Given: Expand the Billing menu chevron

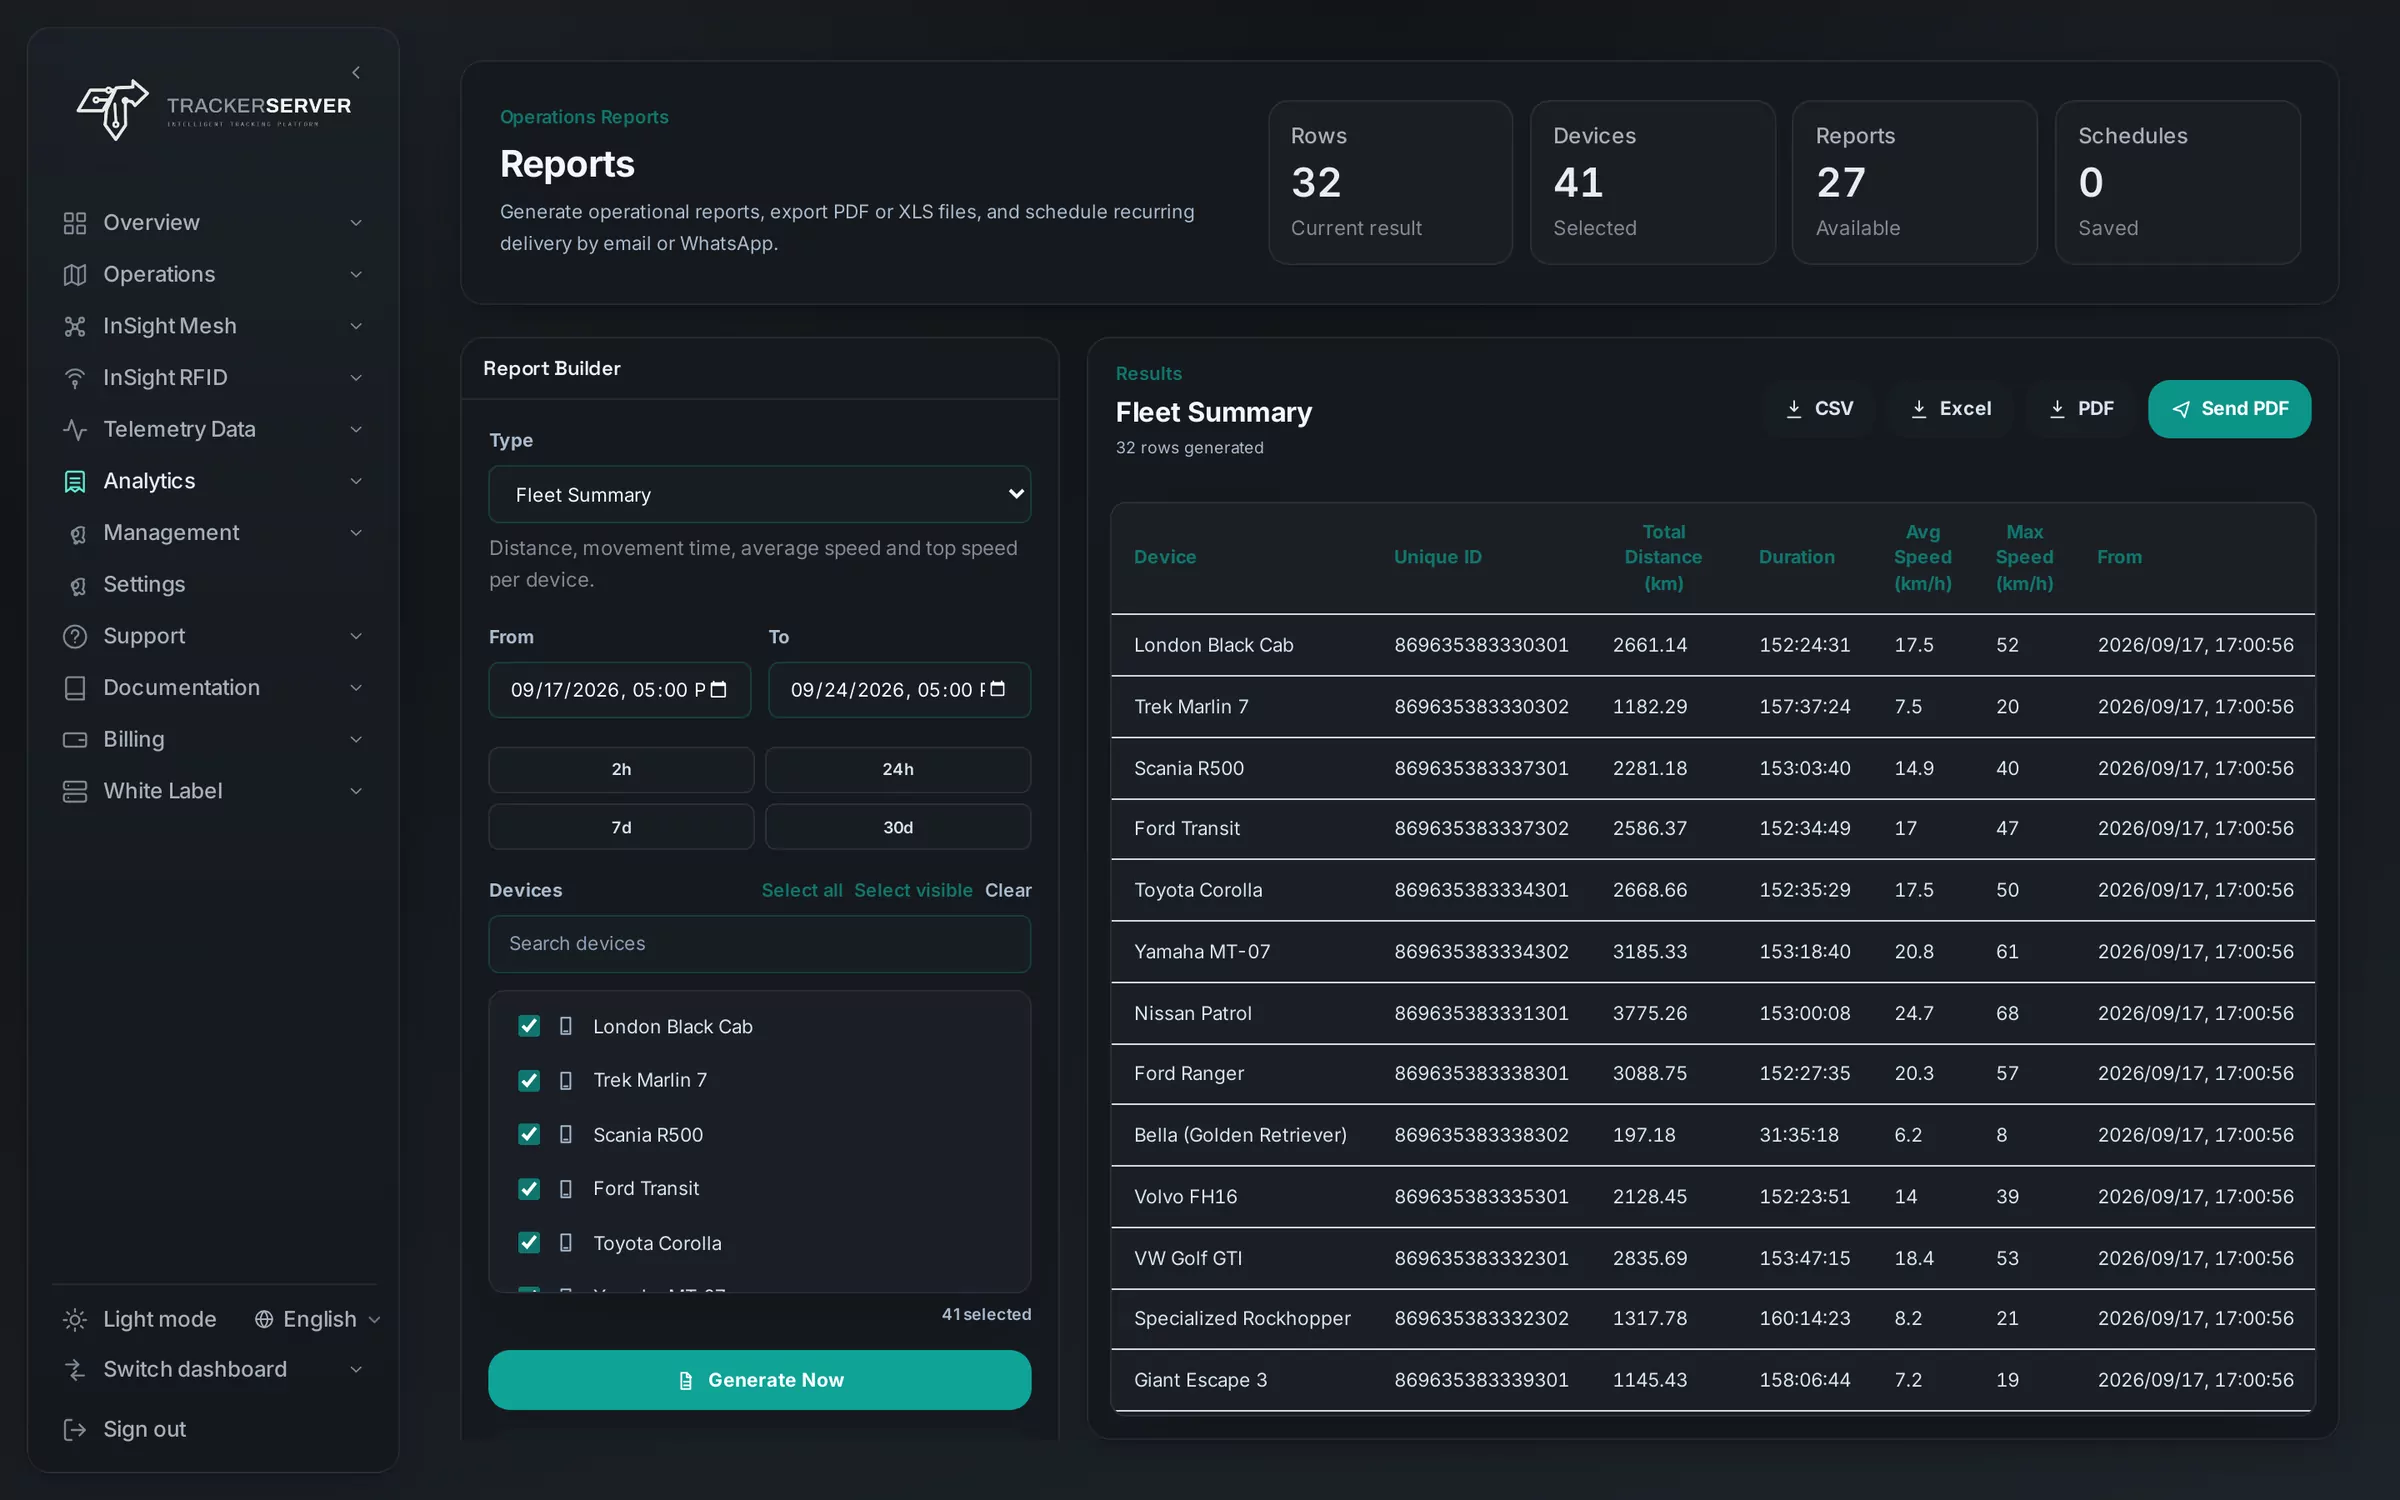Looking at the screenshot, I should [356, 739].
